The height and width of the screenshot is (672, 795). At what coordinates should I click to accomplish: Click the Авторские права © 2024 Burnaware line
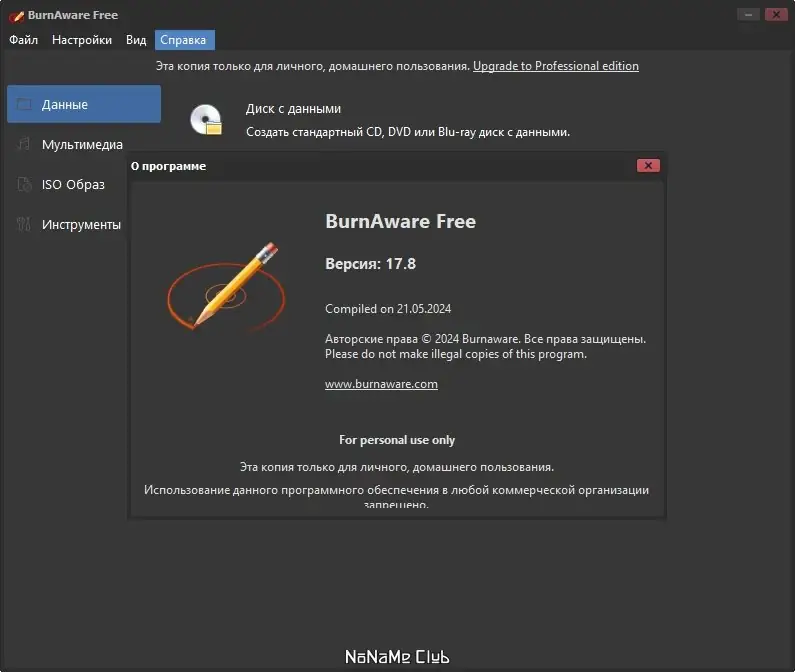click(485, 339)
